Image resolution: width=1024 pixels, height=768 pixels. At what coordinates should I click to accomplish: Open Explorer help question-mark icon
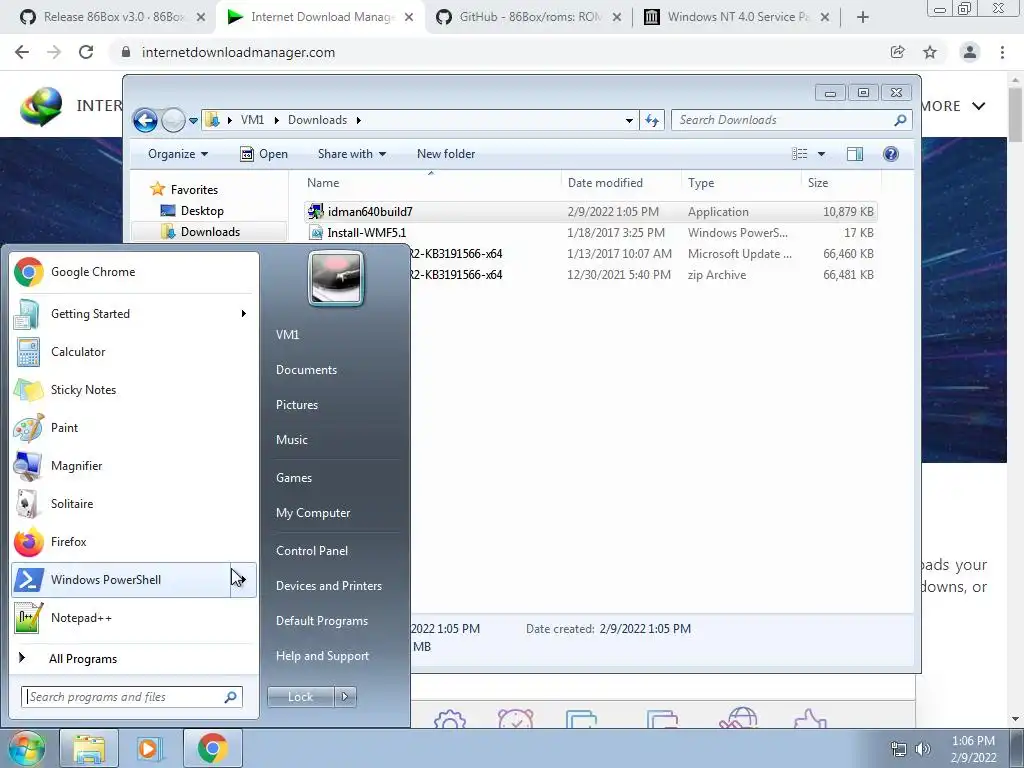point(891,154)
